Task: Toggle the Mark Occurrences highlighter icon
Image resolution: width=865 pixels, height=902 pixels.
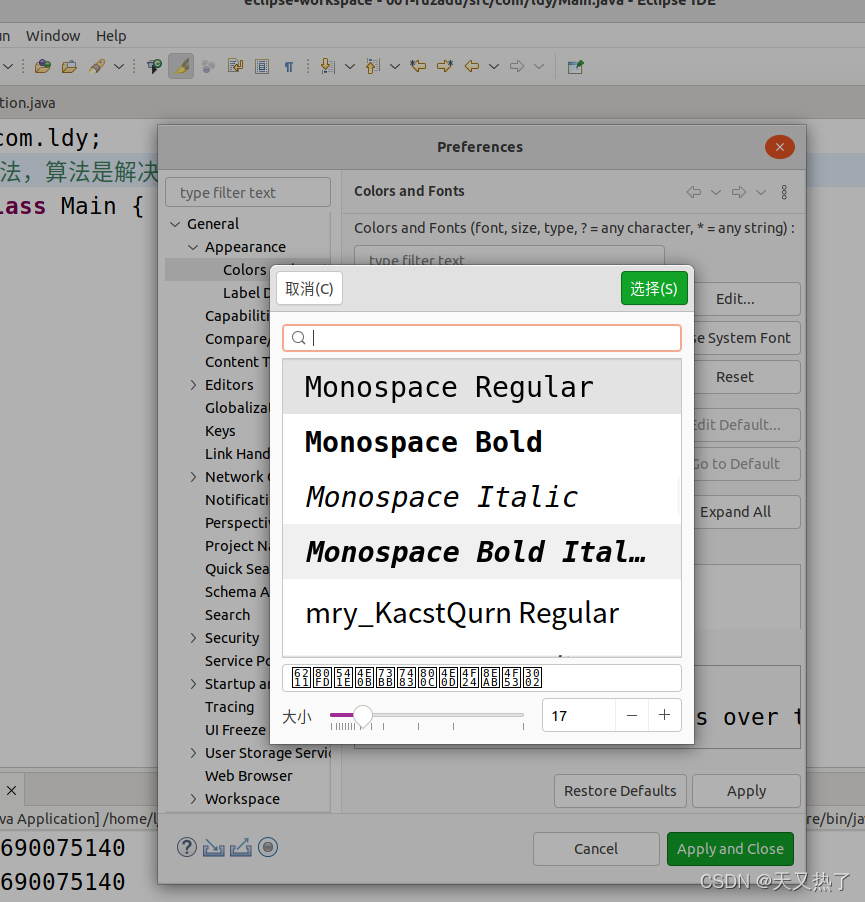Action: coord(181,66)
